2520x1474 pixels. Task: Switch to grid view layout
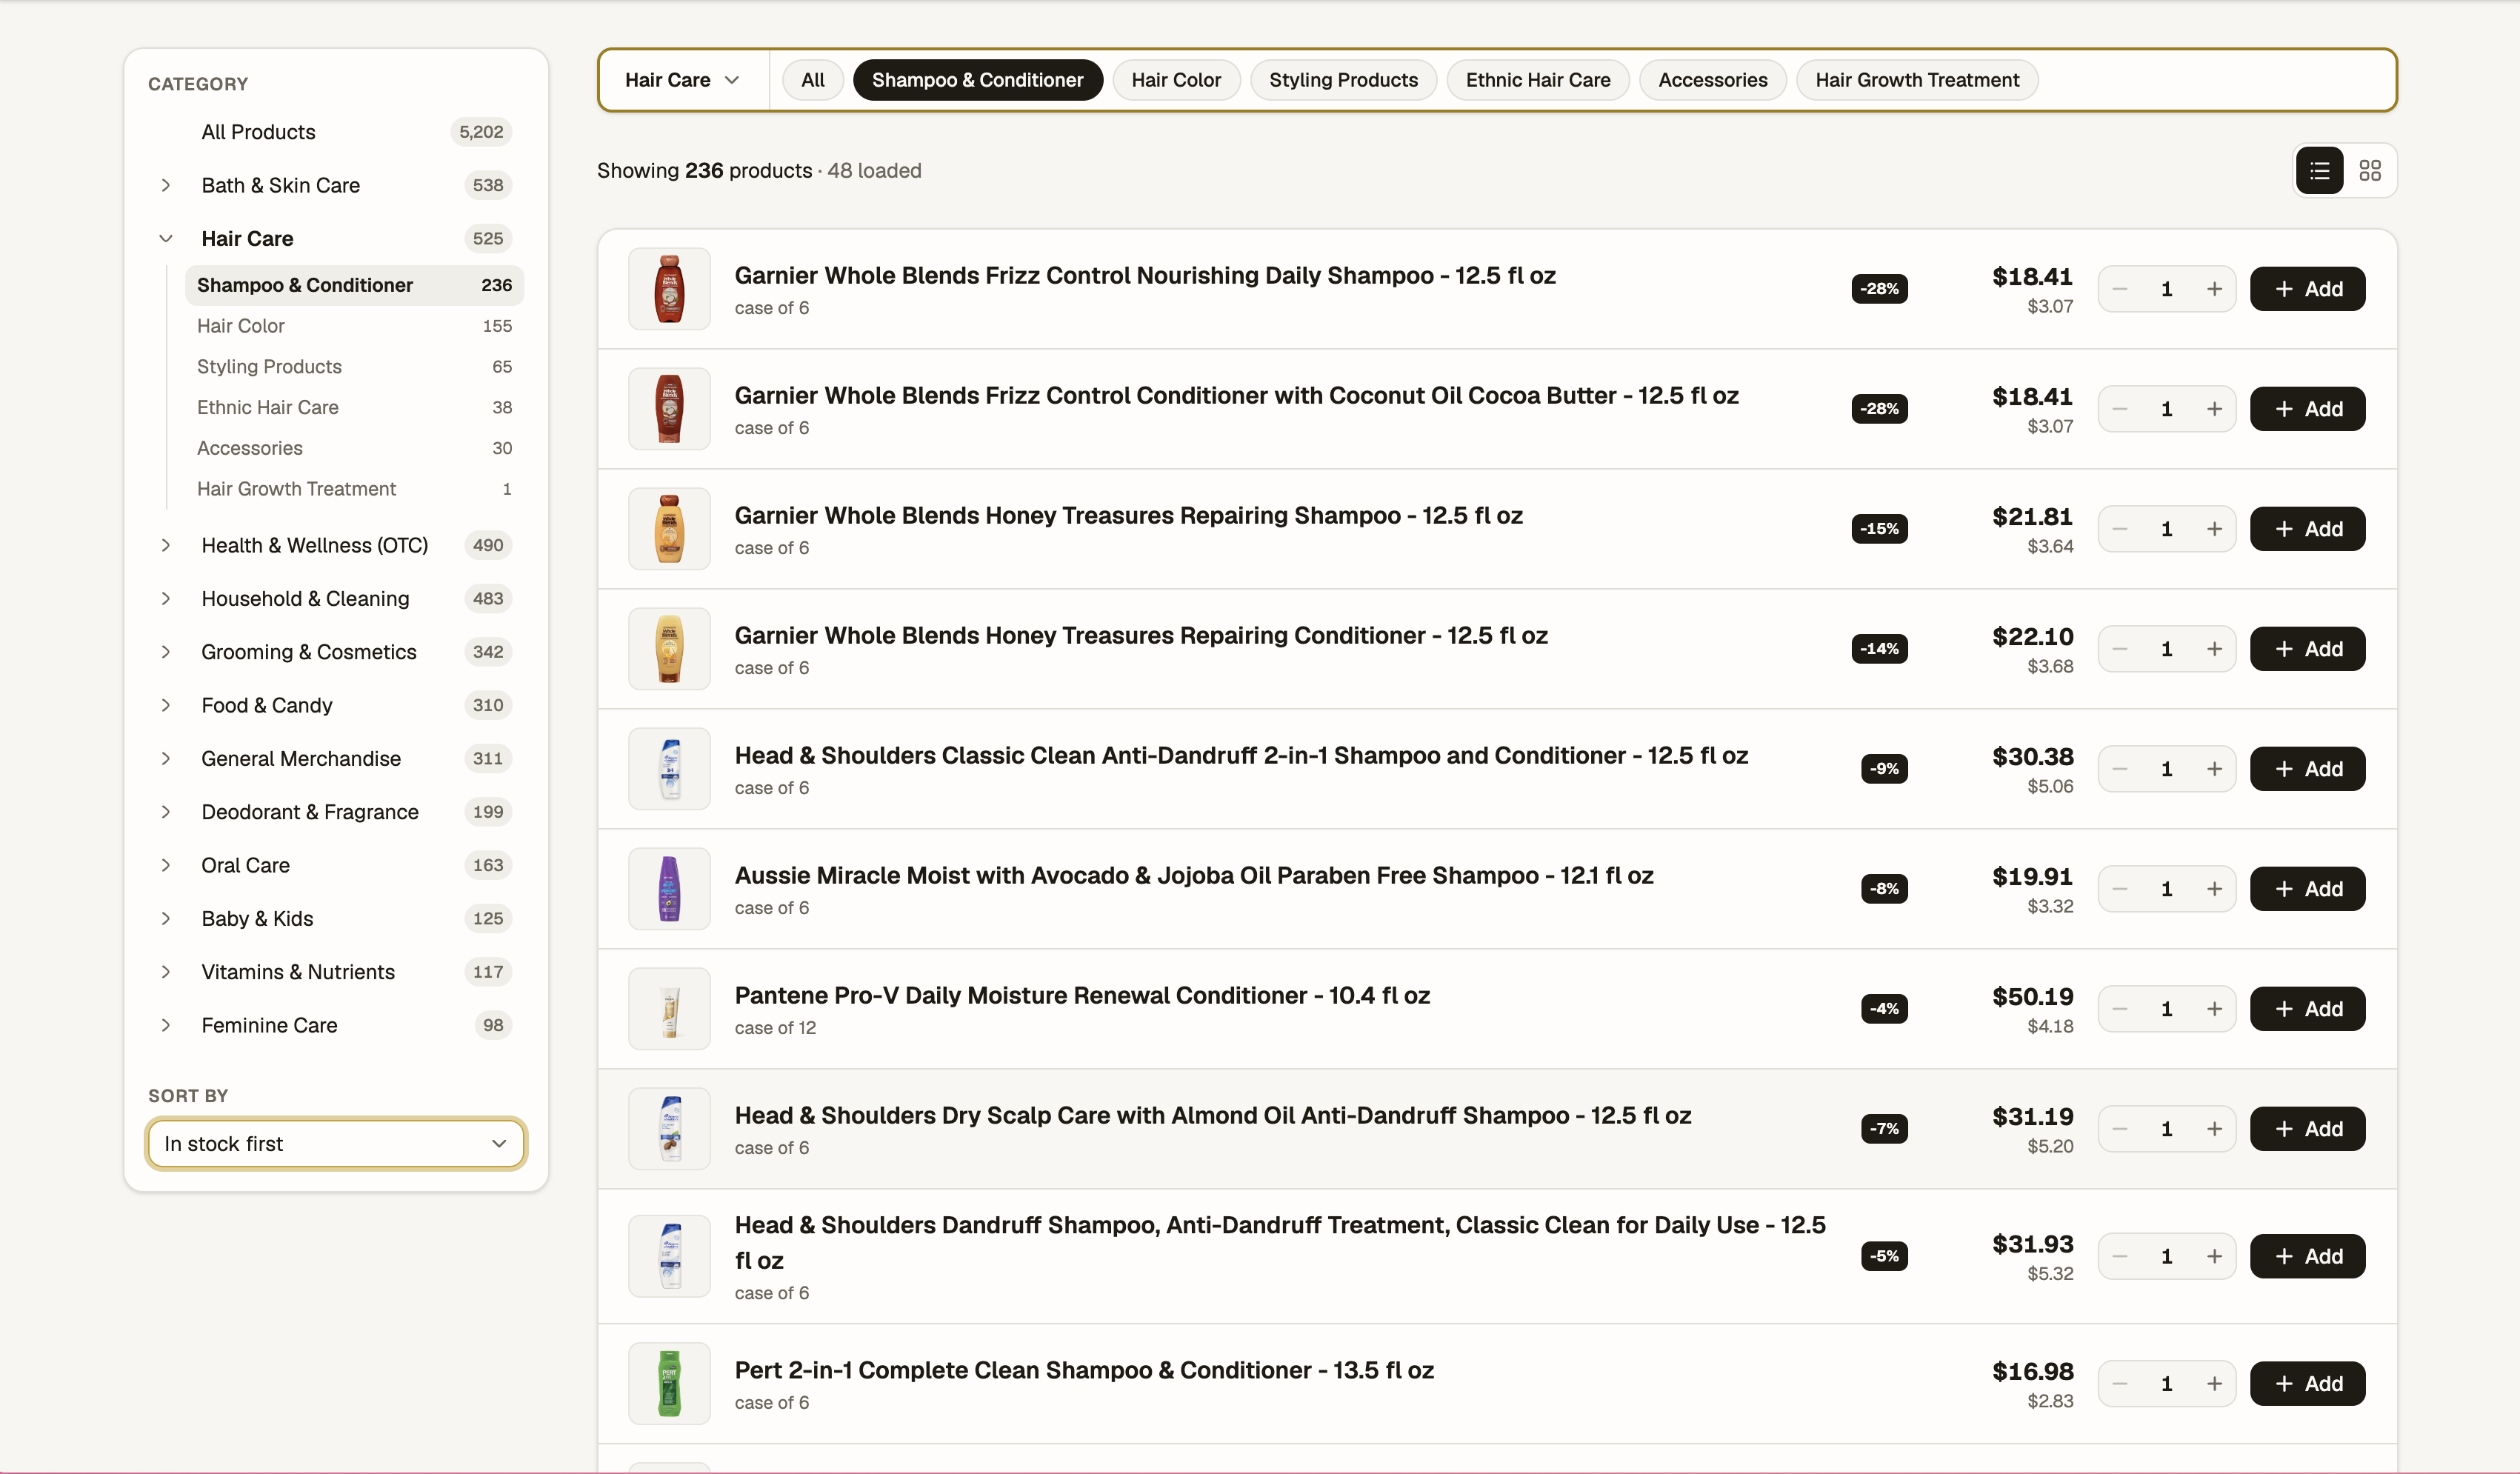(x=2369, y=171)
